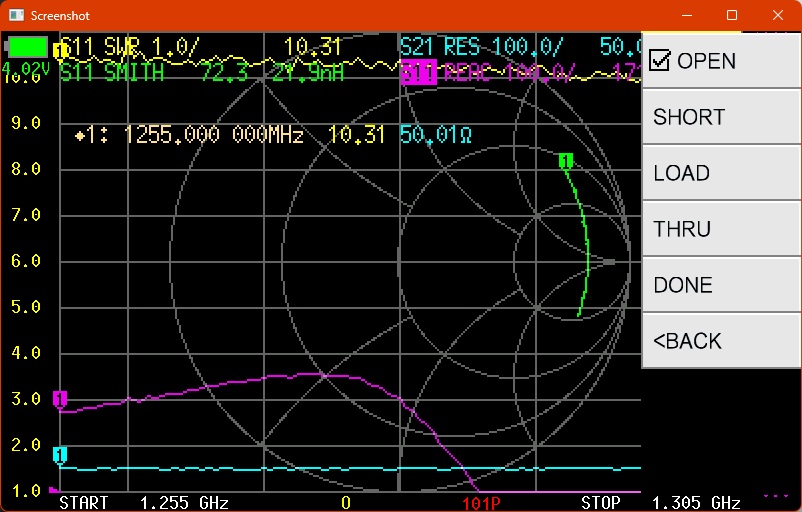The height and width of the screenshot is (512, 802).
Task: Select the S21 RES trace label
Action: tap(480, 47)
